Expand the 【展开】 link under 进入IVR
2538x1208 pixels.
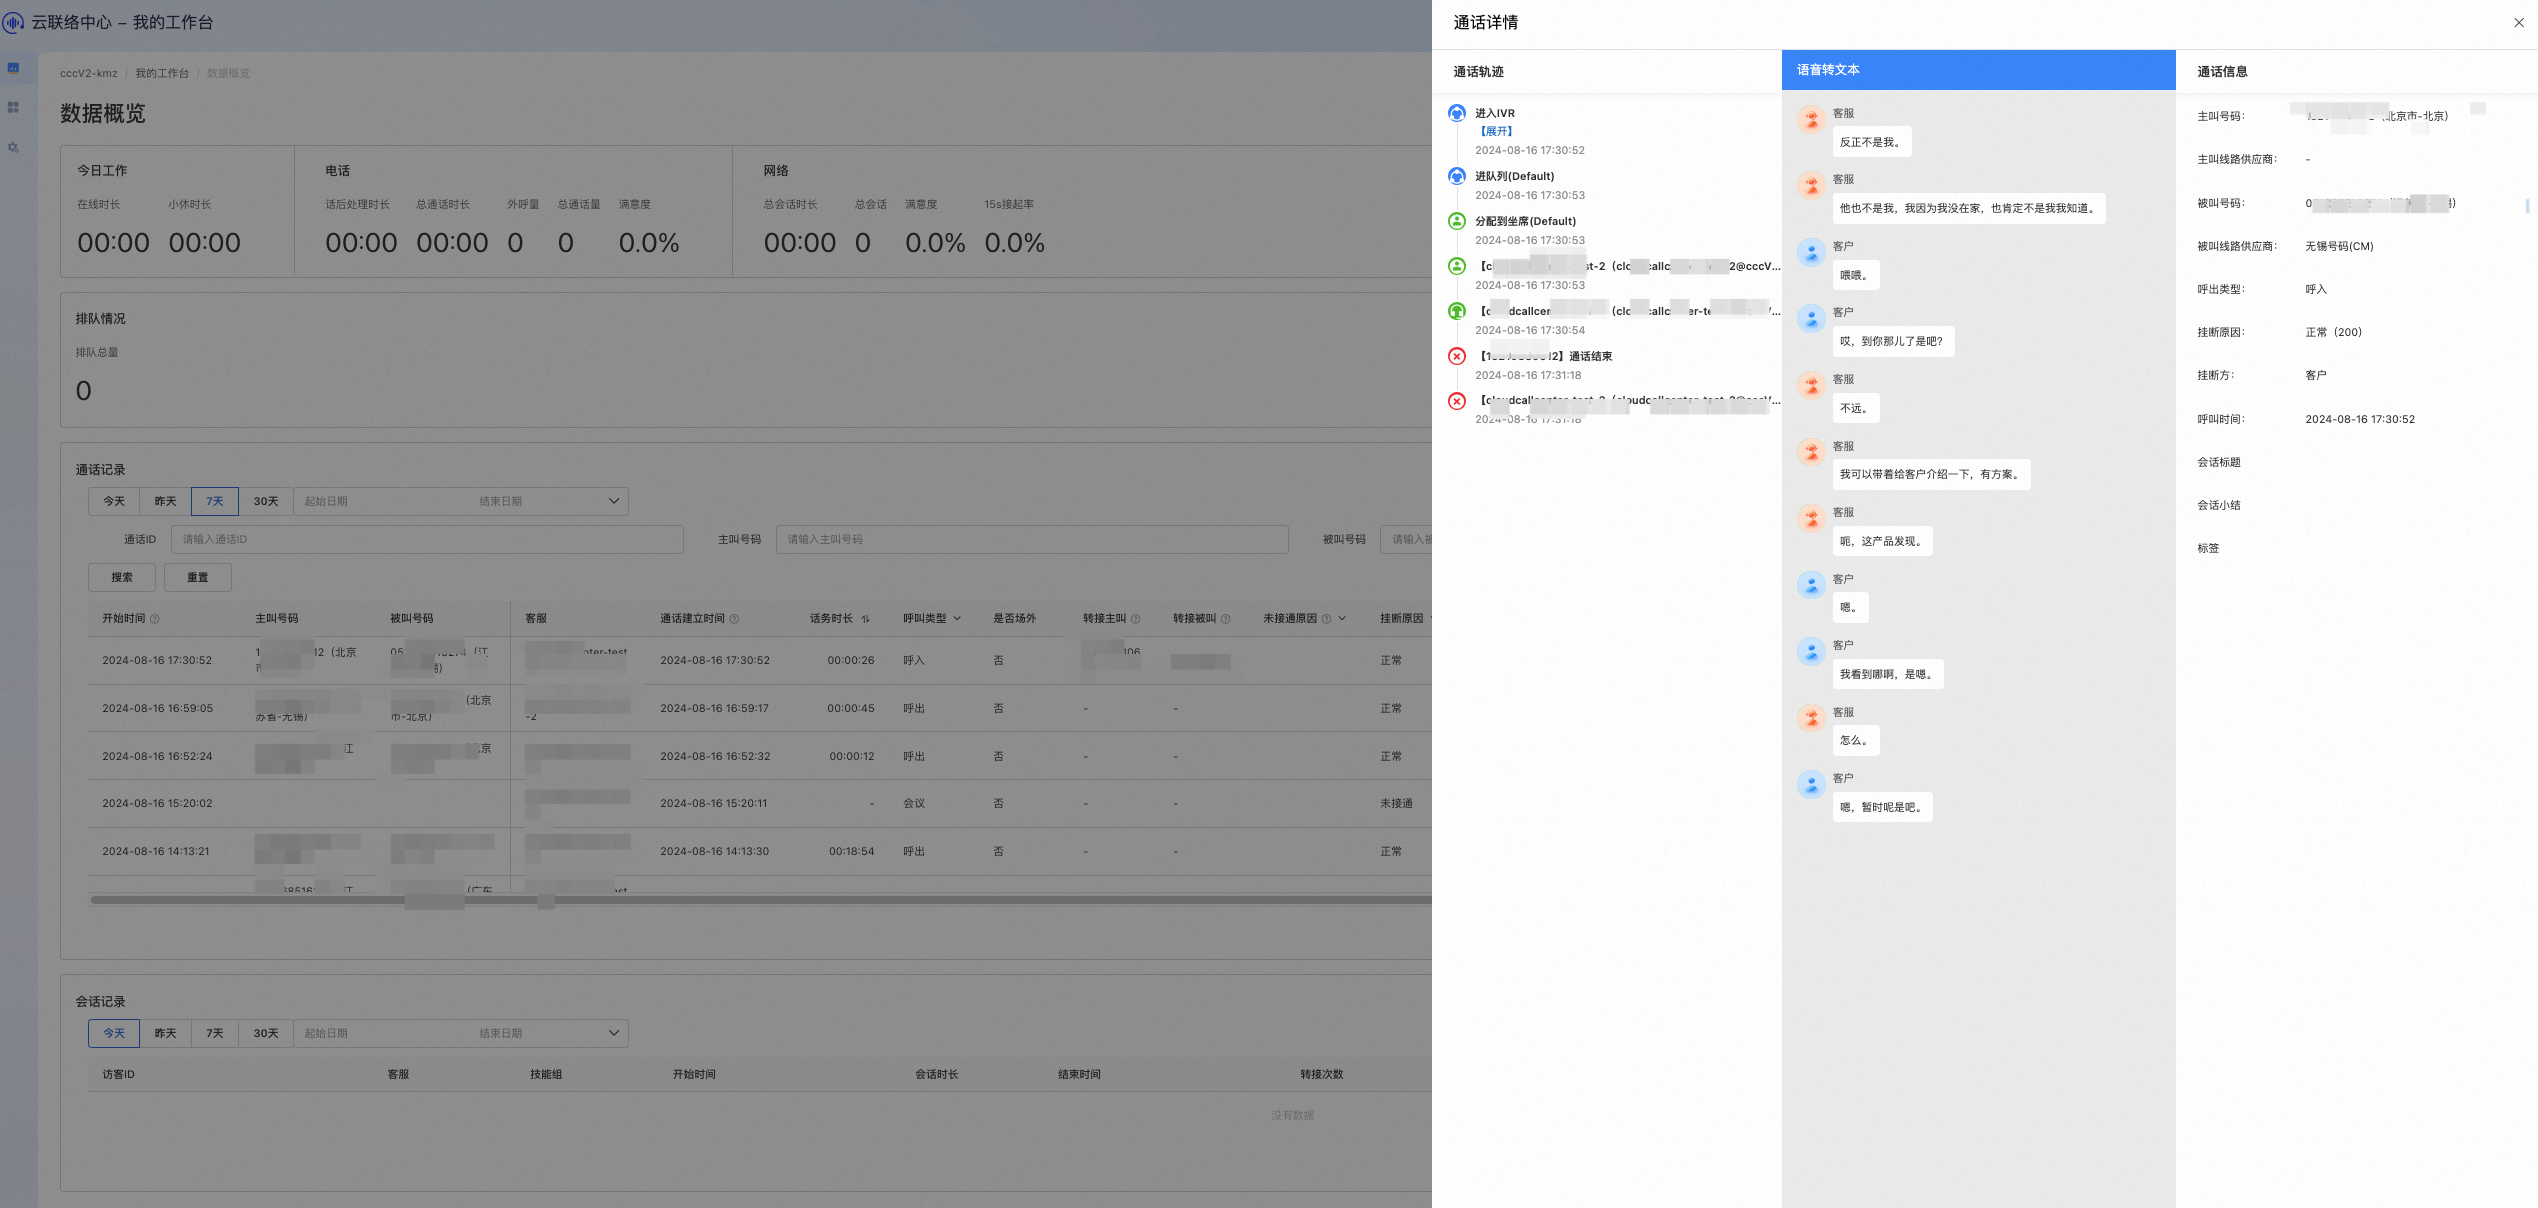pyautogui.click(x=1496, y=131)
